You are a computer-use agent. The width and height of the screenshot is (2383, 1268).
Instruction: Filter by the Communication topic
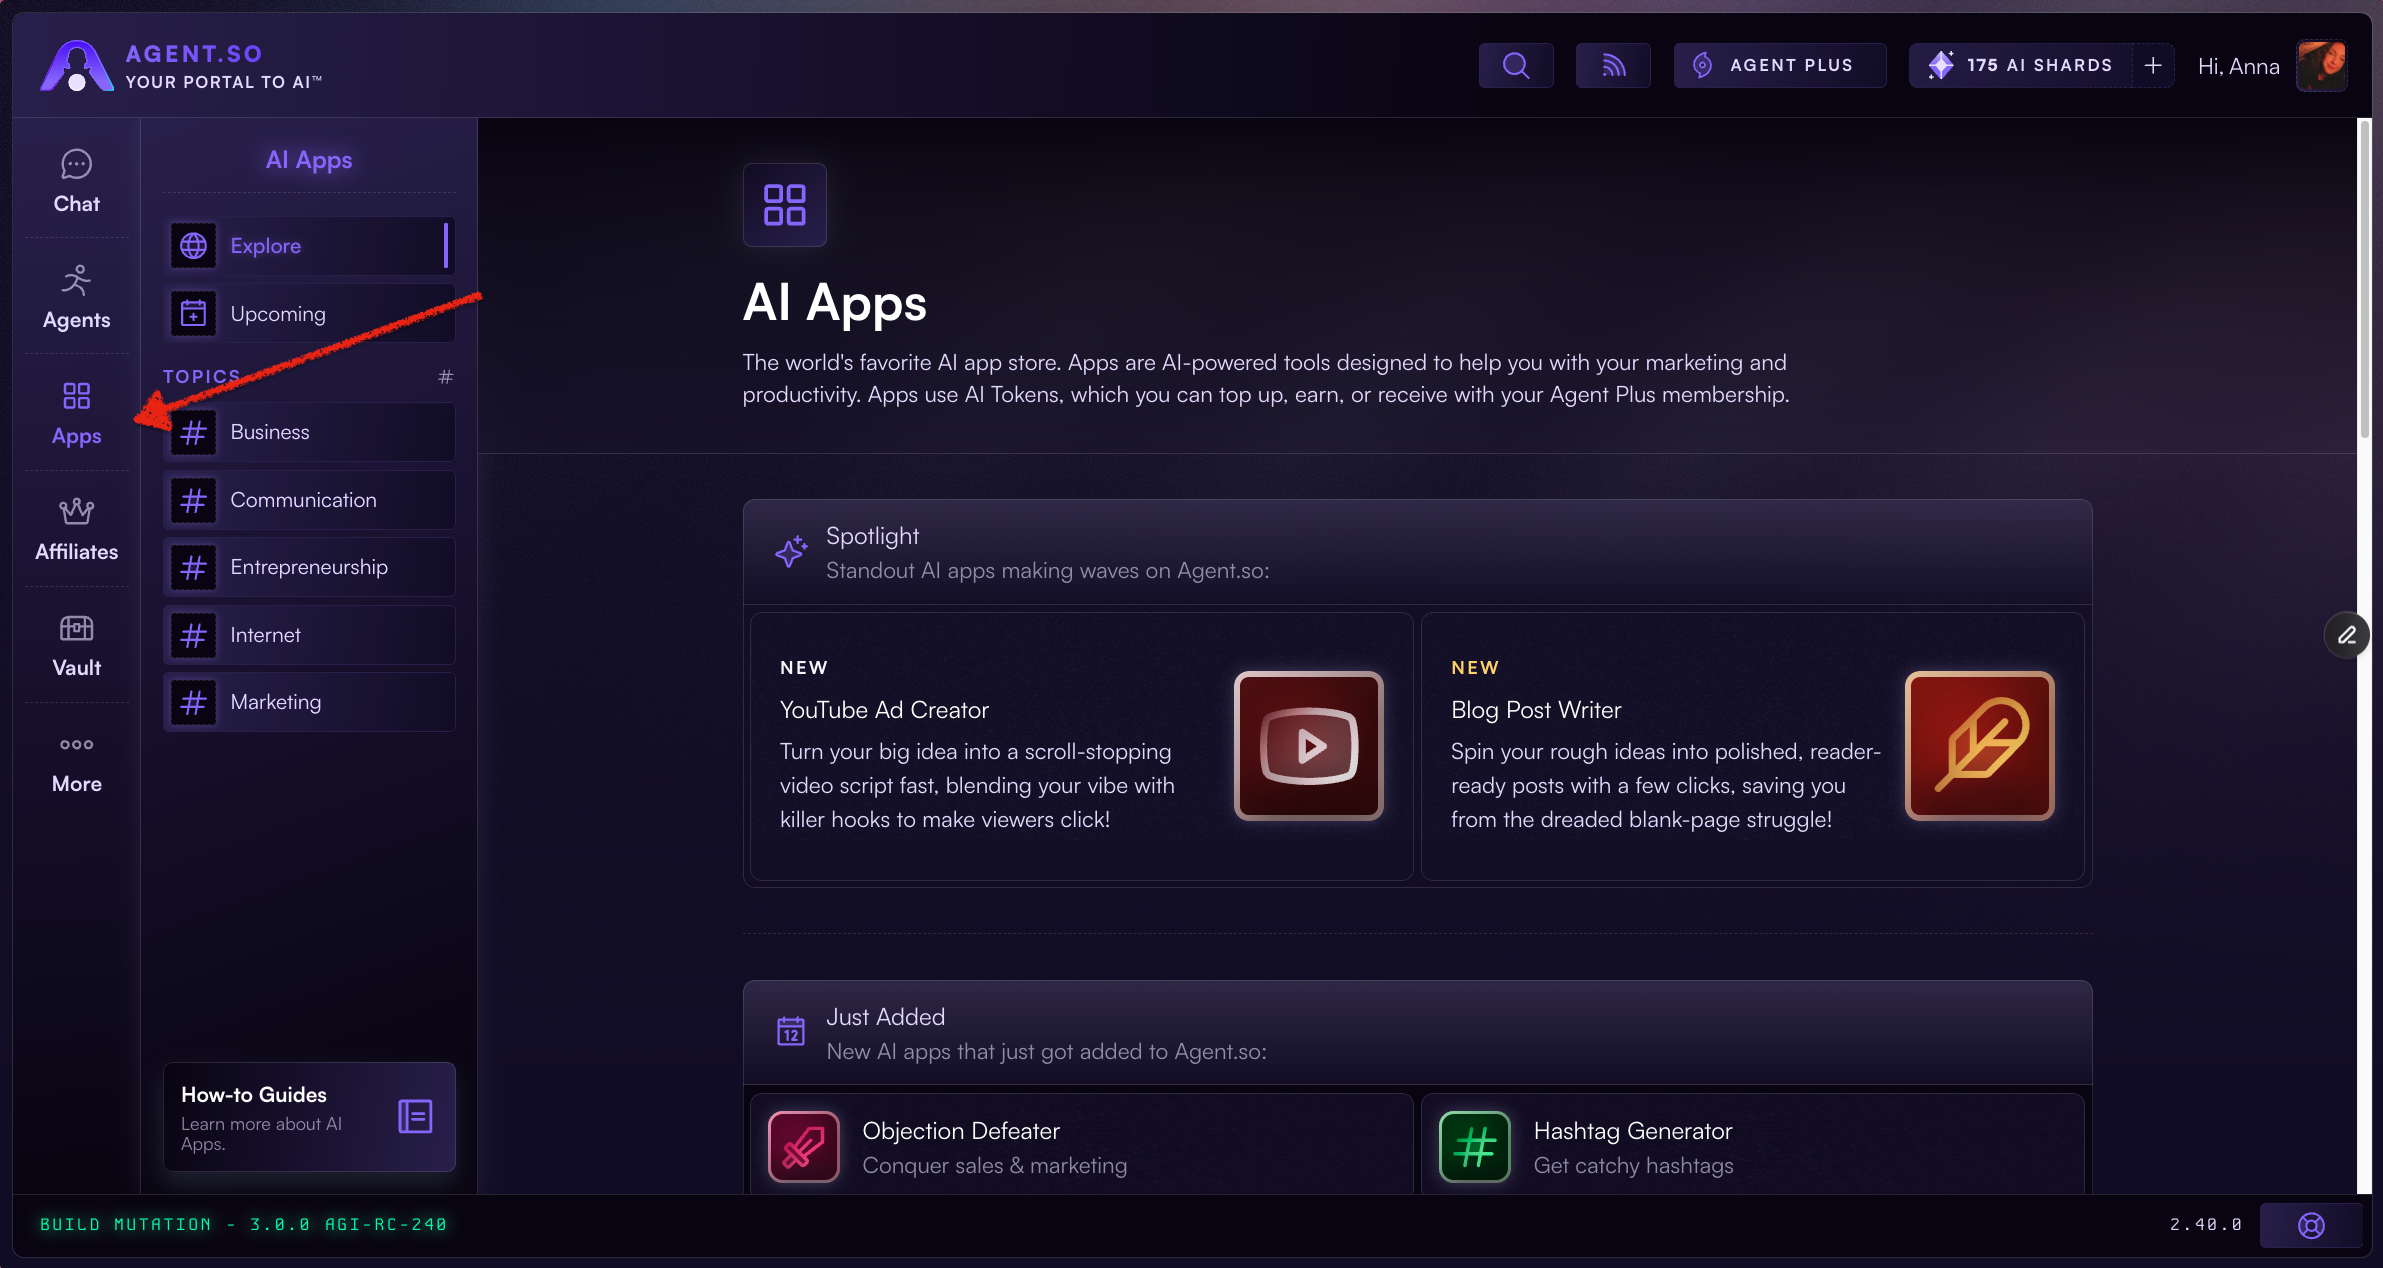tap(308, 500)
